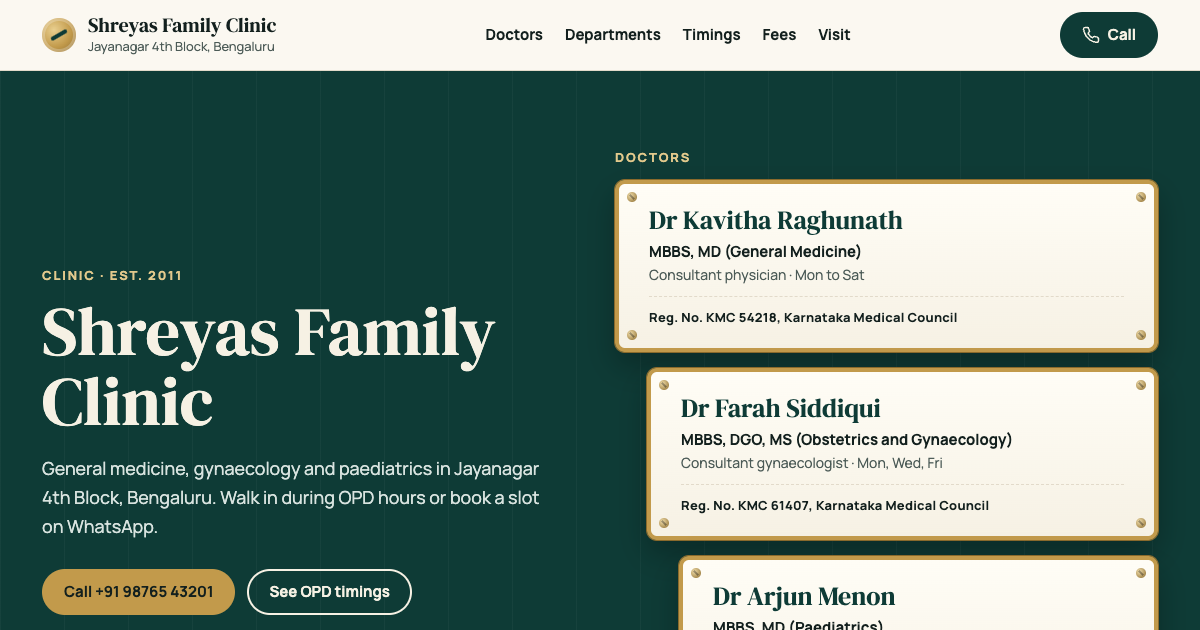The height and width of the screenshot is (630, 1200).
Task: Select Dr Kavitha Raghunath name heading
Action: (x=776, y=221)
